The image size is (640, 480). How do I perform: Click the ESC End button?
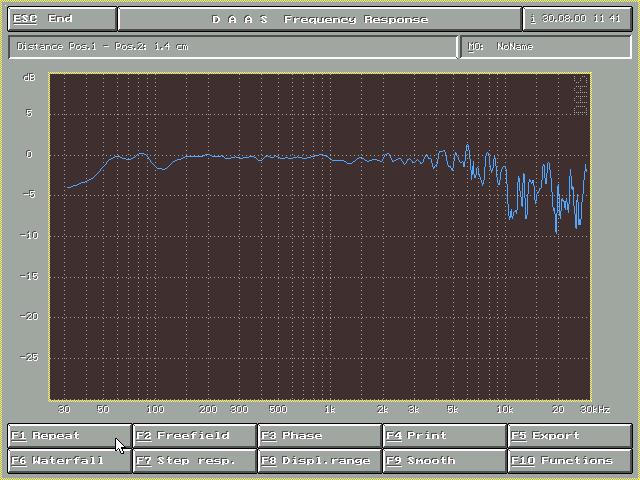60,19
